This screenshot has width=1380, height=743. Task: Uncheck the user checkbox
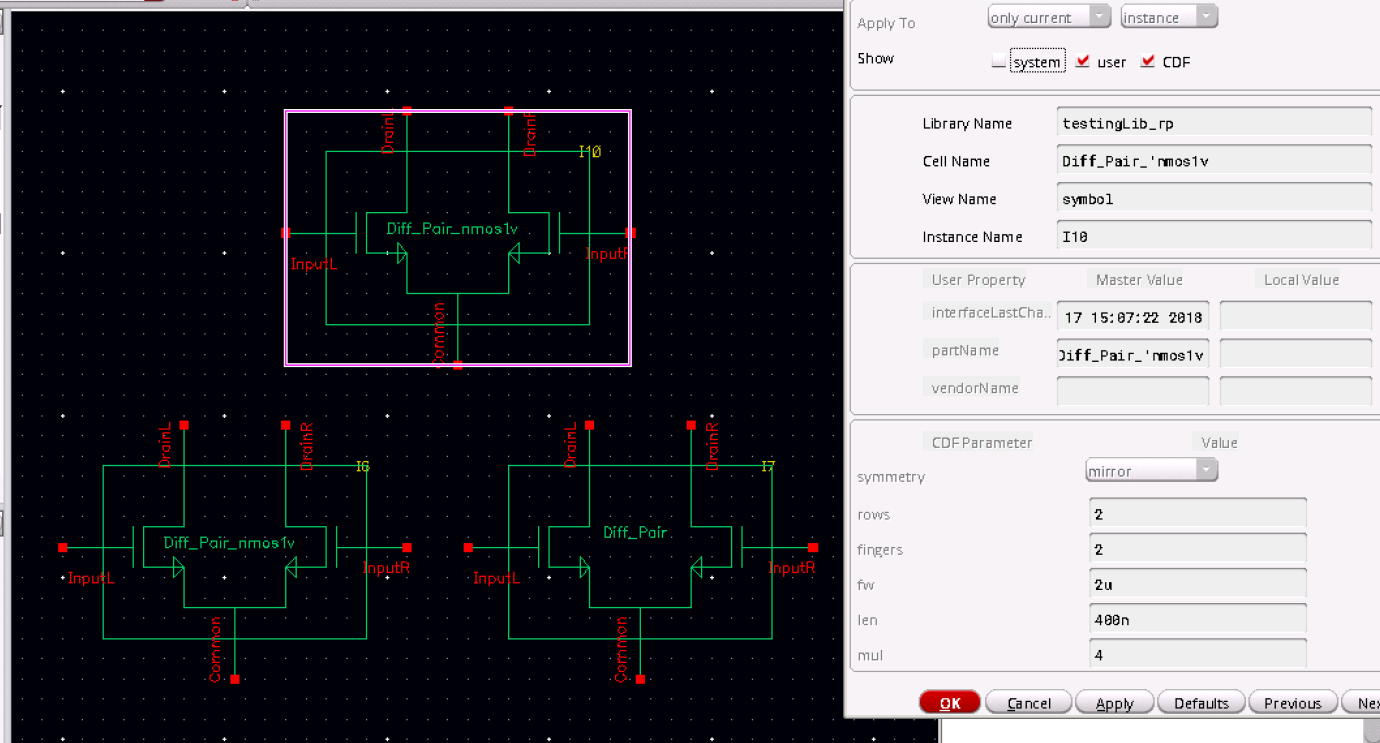pyautogui.click(x=1082, y=62)
